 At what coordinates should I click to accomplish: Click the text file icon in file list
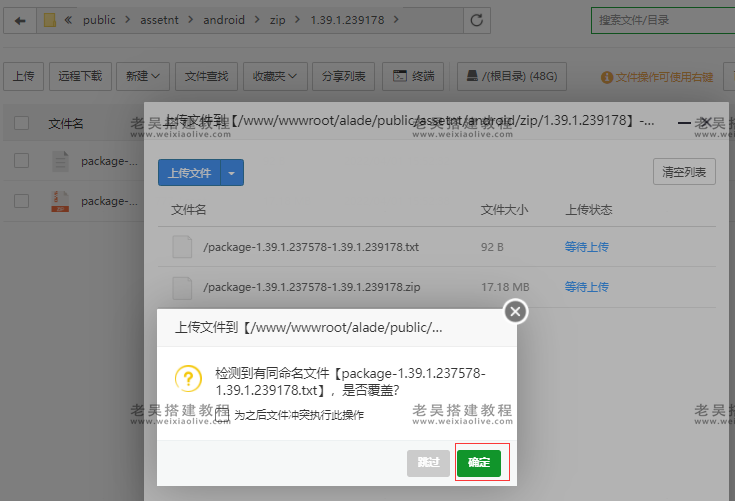60,161
